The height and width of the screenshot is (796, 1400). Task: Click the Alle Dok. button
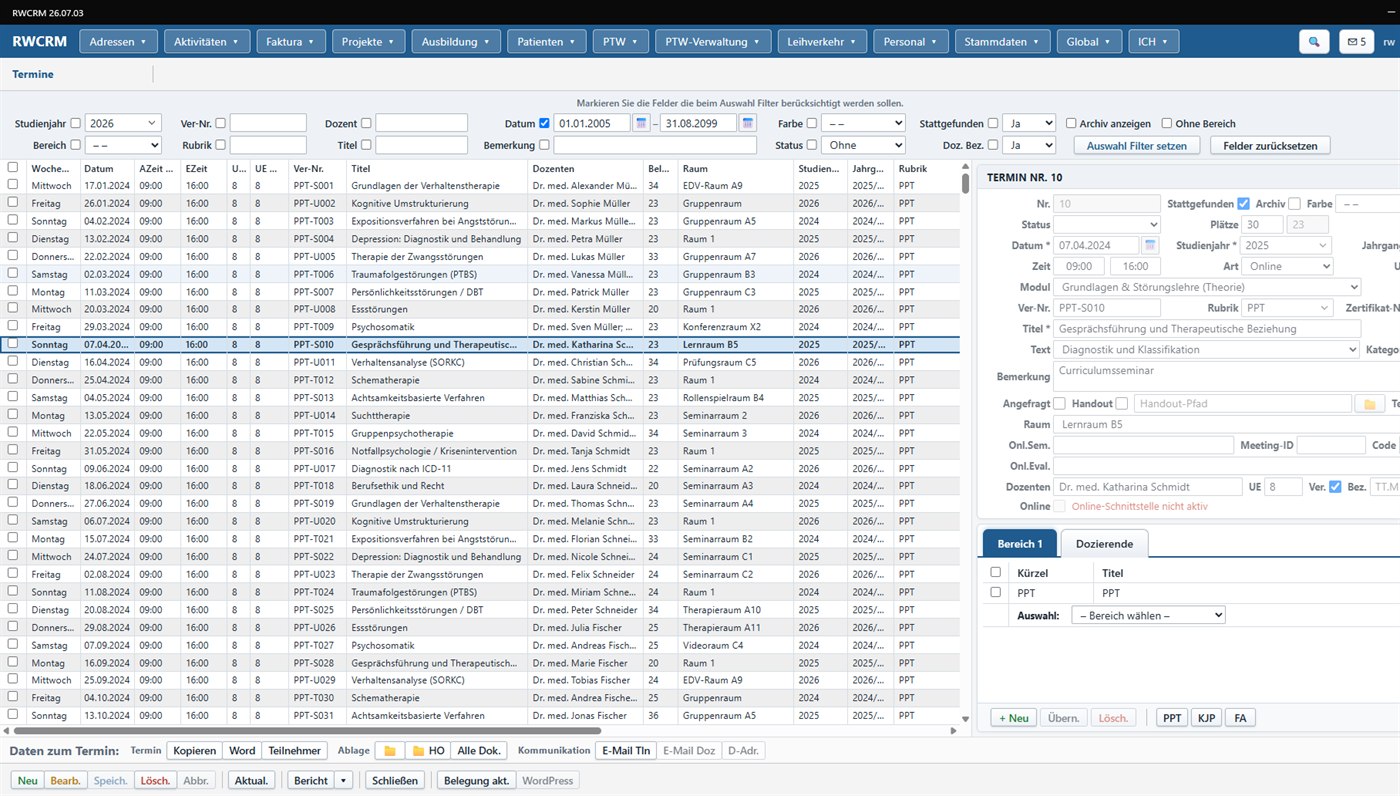coord(479,751)
